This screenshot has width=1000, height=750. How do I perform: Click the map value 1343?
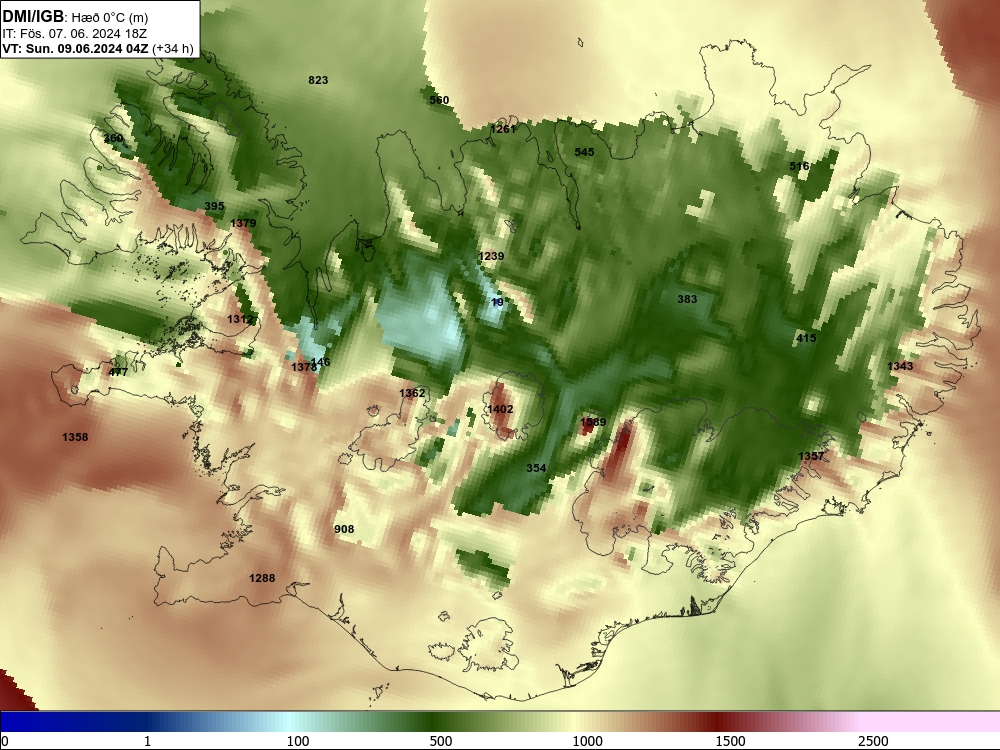pos(900,365)
